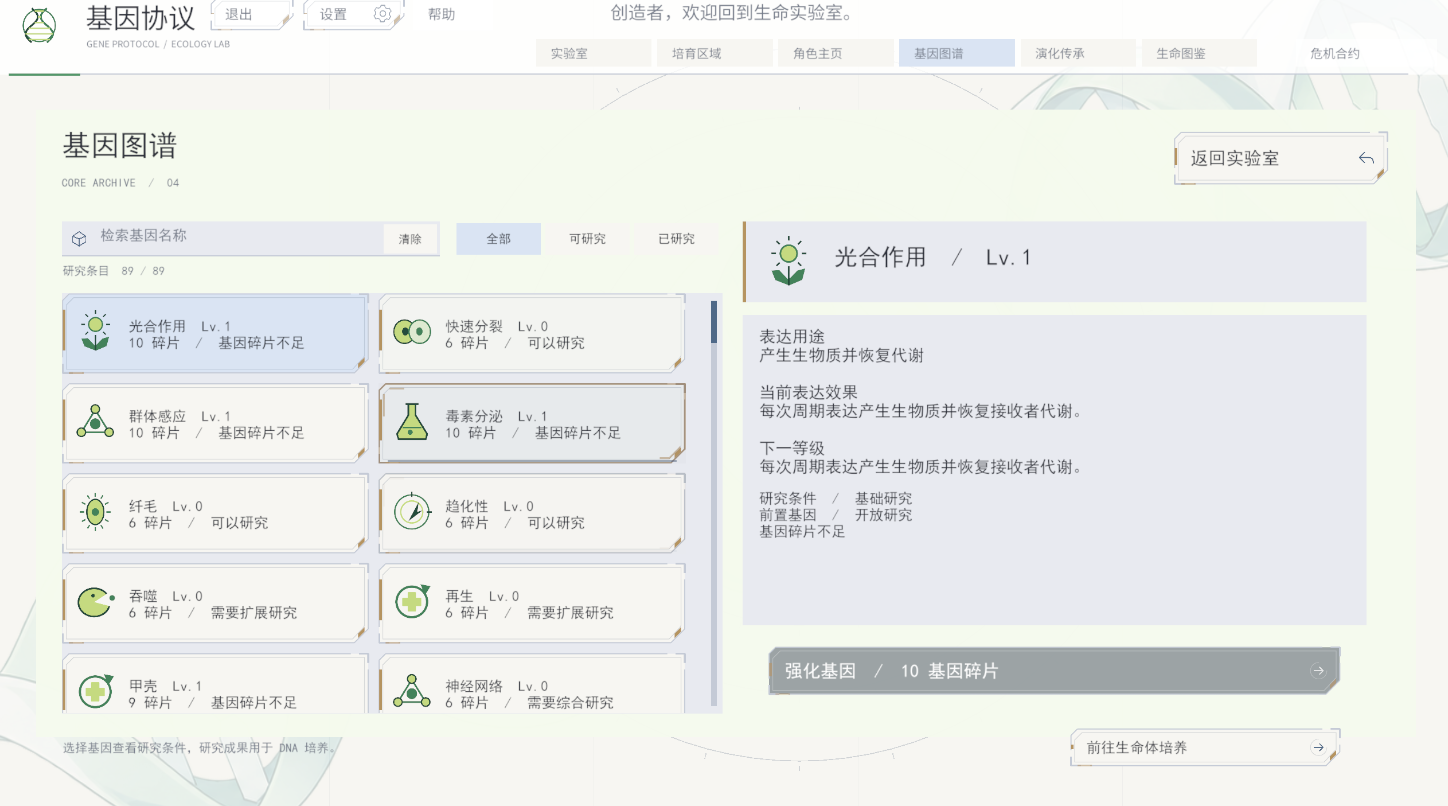Click 强化基因 10 基因碎片 button
The height and width of the screenshot is (806, 1448).
[1054, 671]
